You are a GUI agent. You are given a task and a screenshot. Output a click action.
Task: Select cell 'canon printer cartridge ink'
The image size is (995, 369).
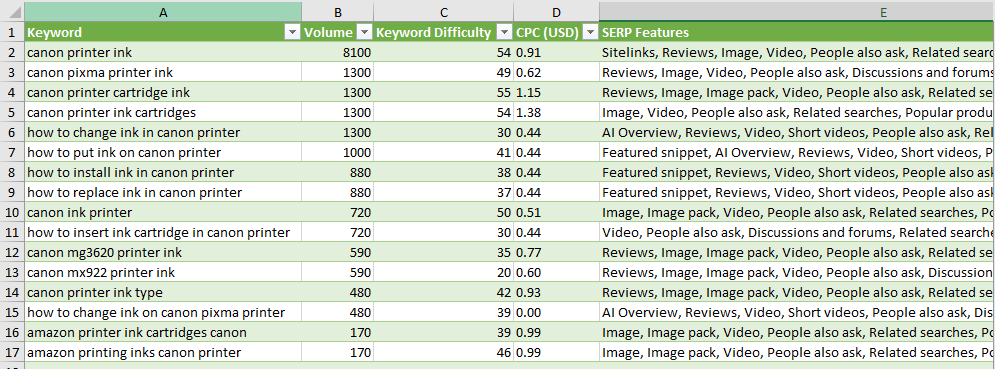click(x=163, y=93)
